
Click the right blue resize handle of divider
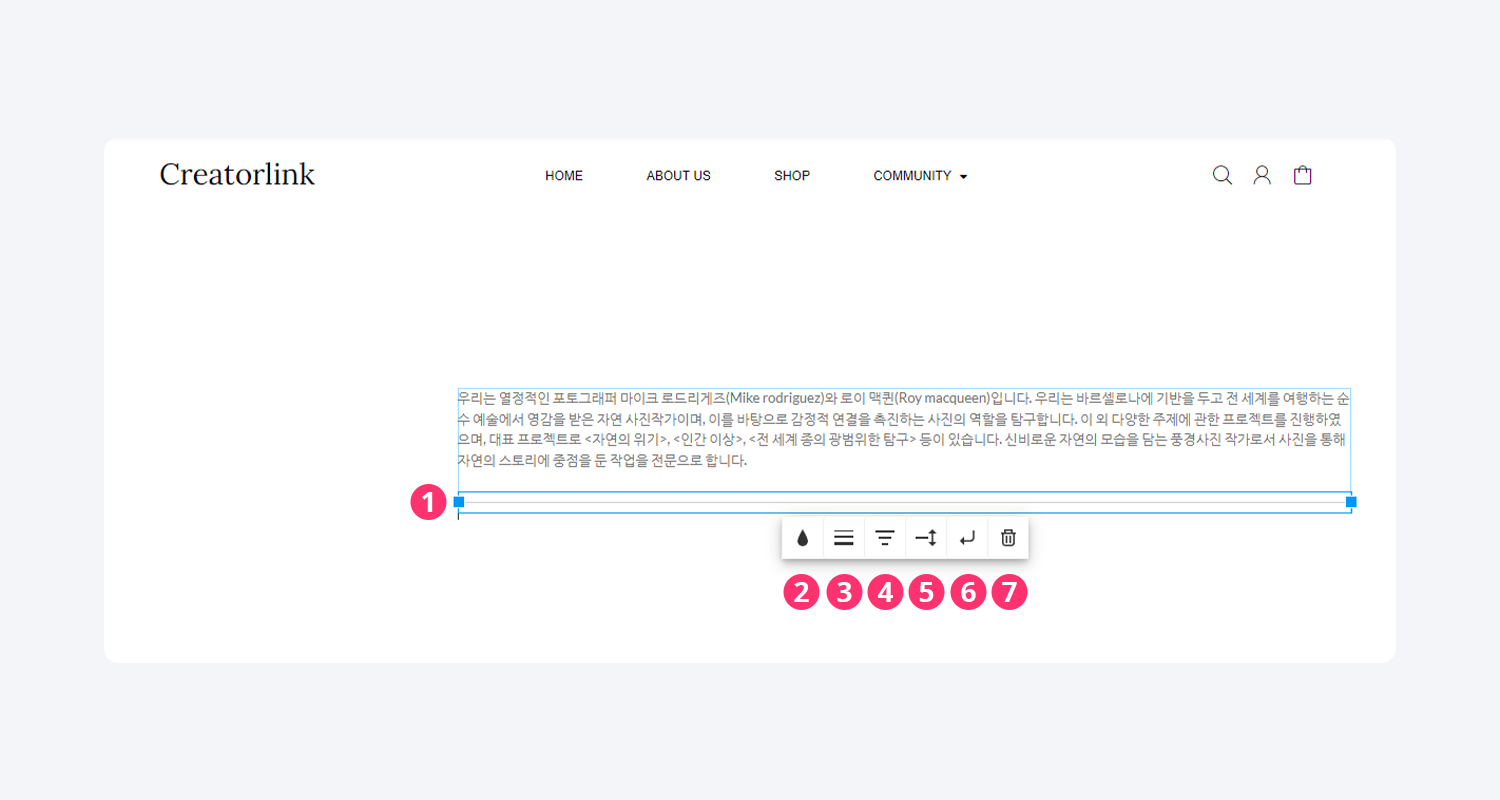pos(1351,501)
